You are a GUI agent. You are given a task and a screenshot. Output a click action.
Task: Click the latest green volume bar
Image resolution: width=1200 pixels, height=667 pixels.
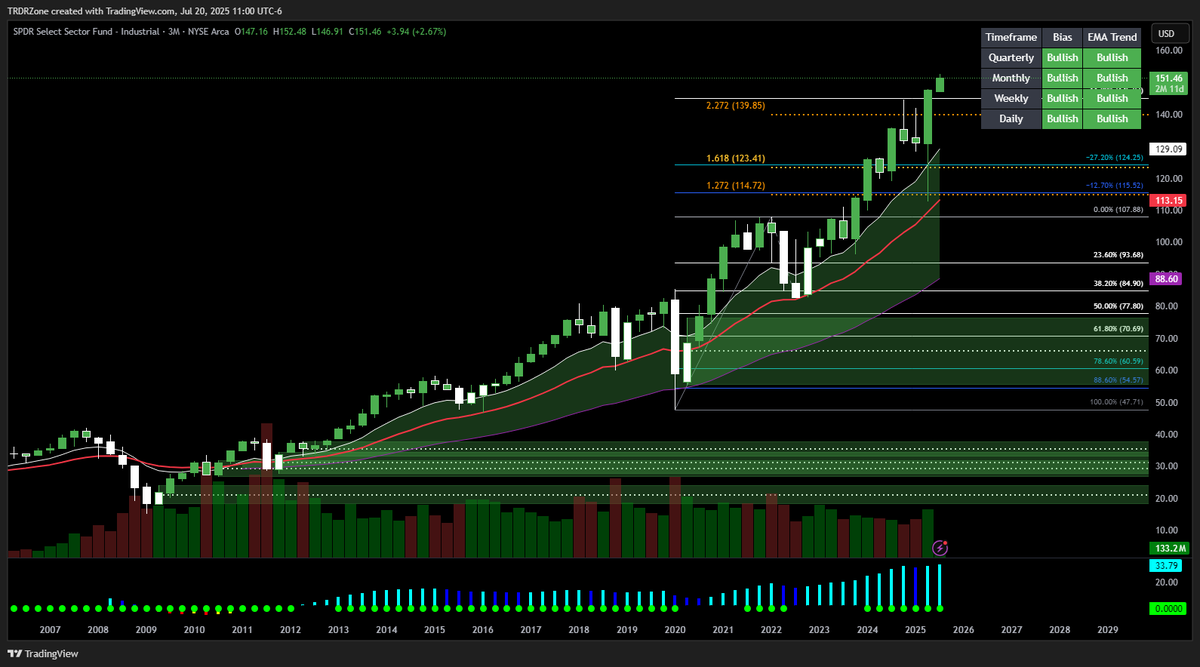pos(928,533)
